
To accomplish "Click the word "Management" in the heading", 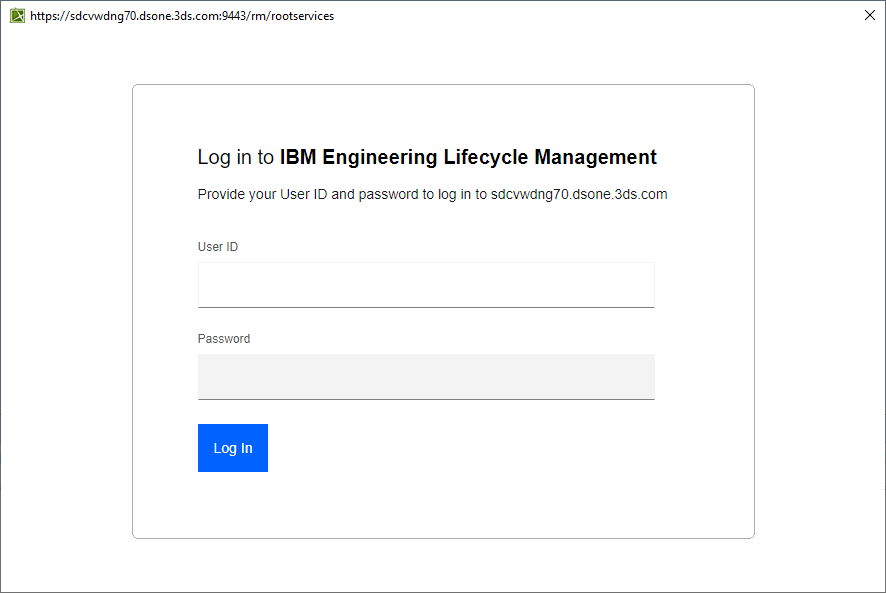I will 596,158.
